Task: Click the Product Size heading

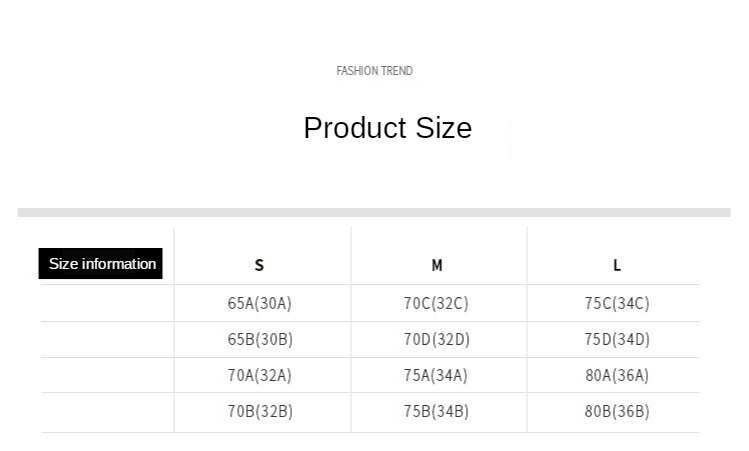Action: [388, 128]
